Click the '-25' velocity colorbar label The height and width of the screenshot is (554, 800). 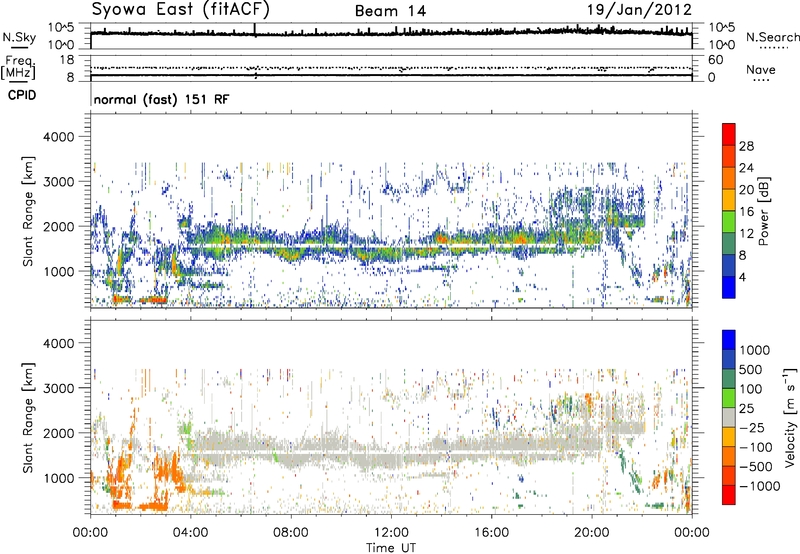pos(752,428)
